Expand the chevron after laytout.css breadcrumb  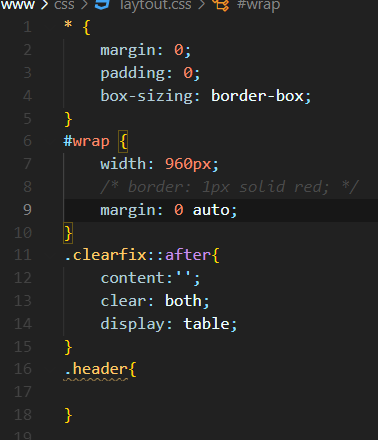201,5
